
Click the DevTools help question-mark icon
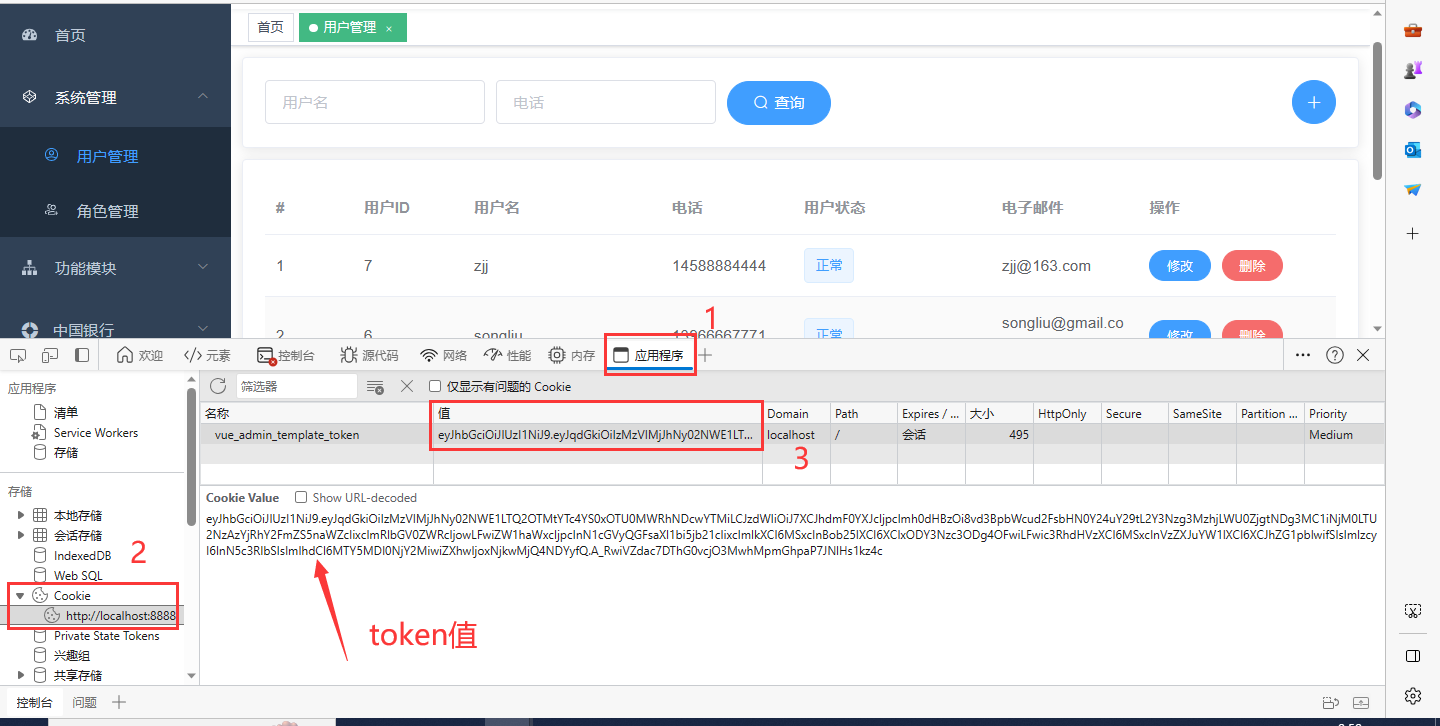[1334, 355]
